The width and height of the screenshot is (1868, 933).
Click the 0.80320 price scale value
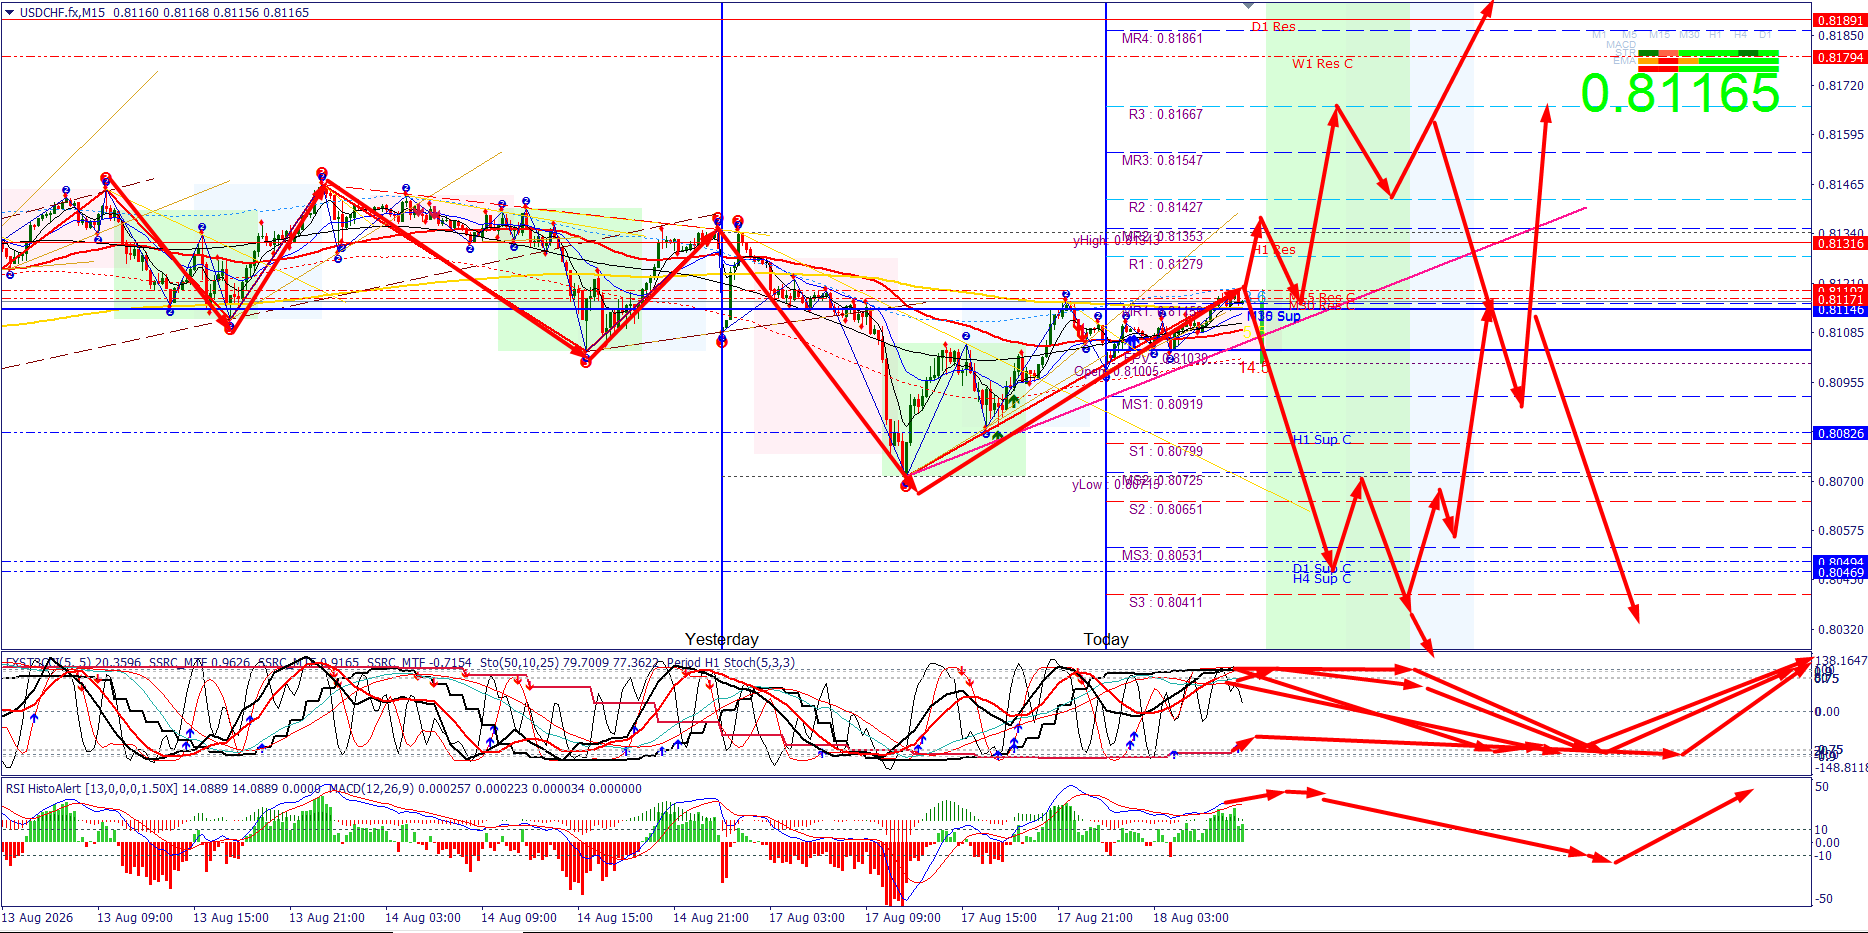coord(1840,630)
